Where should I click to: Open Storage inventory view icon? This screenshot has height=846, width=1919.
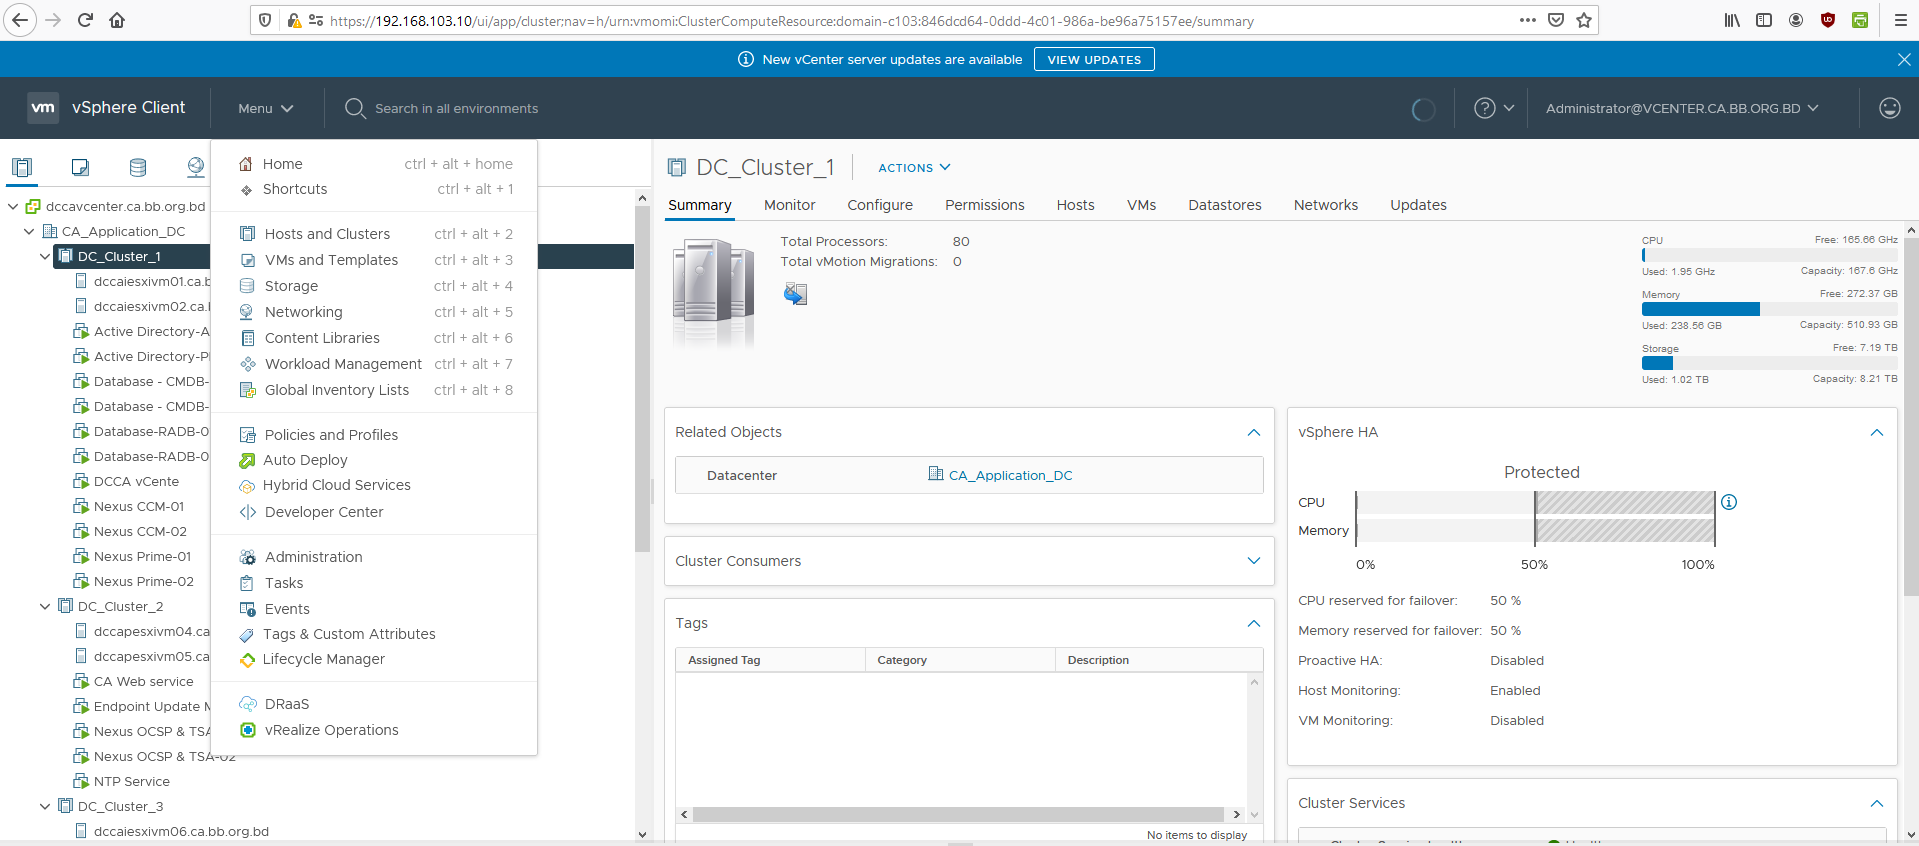point(138,167)
